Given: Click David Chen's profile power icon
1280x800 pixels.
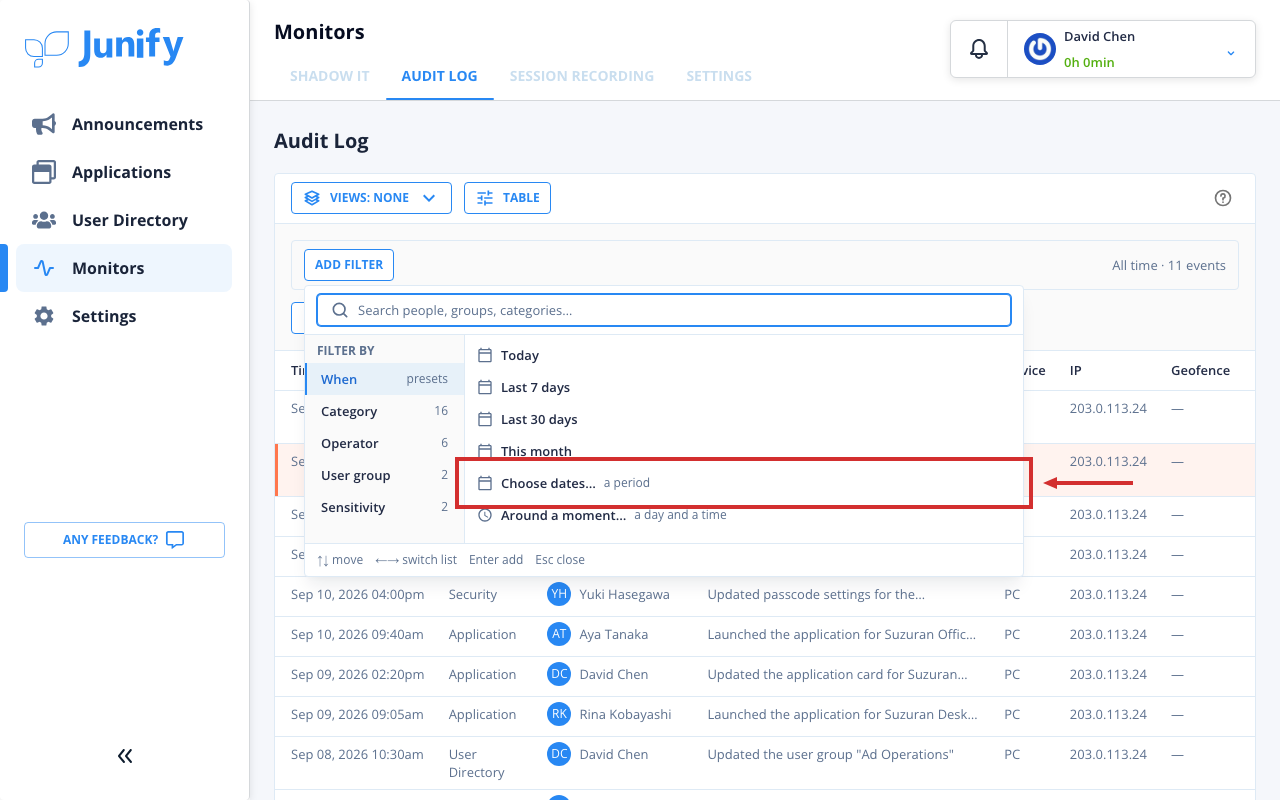Looking at the screenshot, I should point(1040,49).
